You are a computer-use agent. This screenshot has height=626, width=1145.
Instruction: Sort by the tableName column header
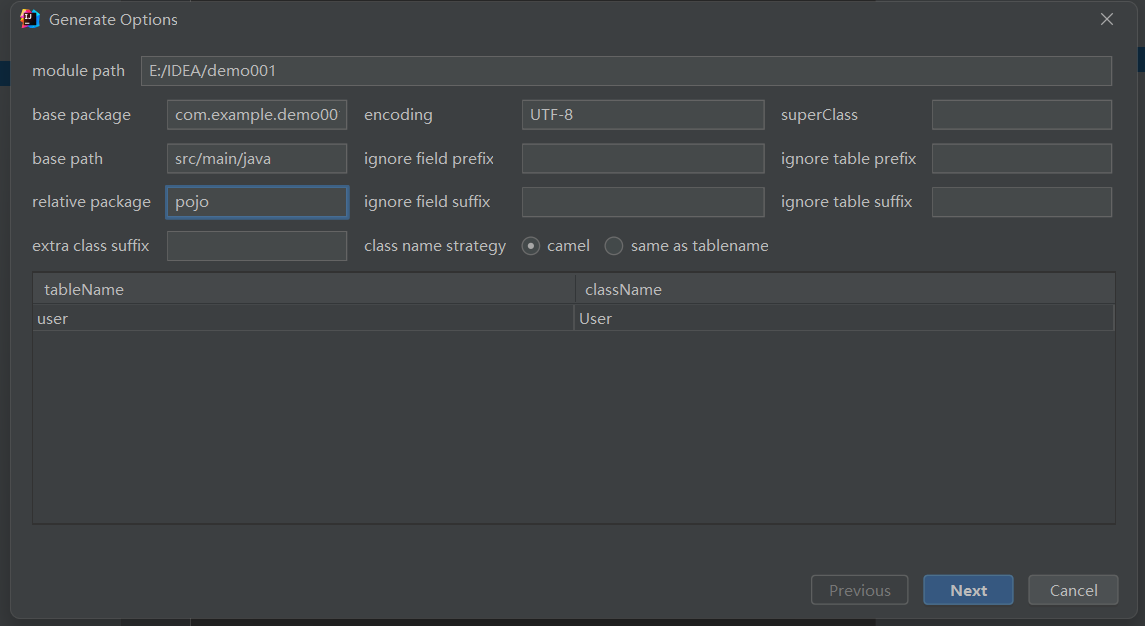(303, 289)
